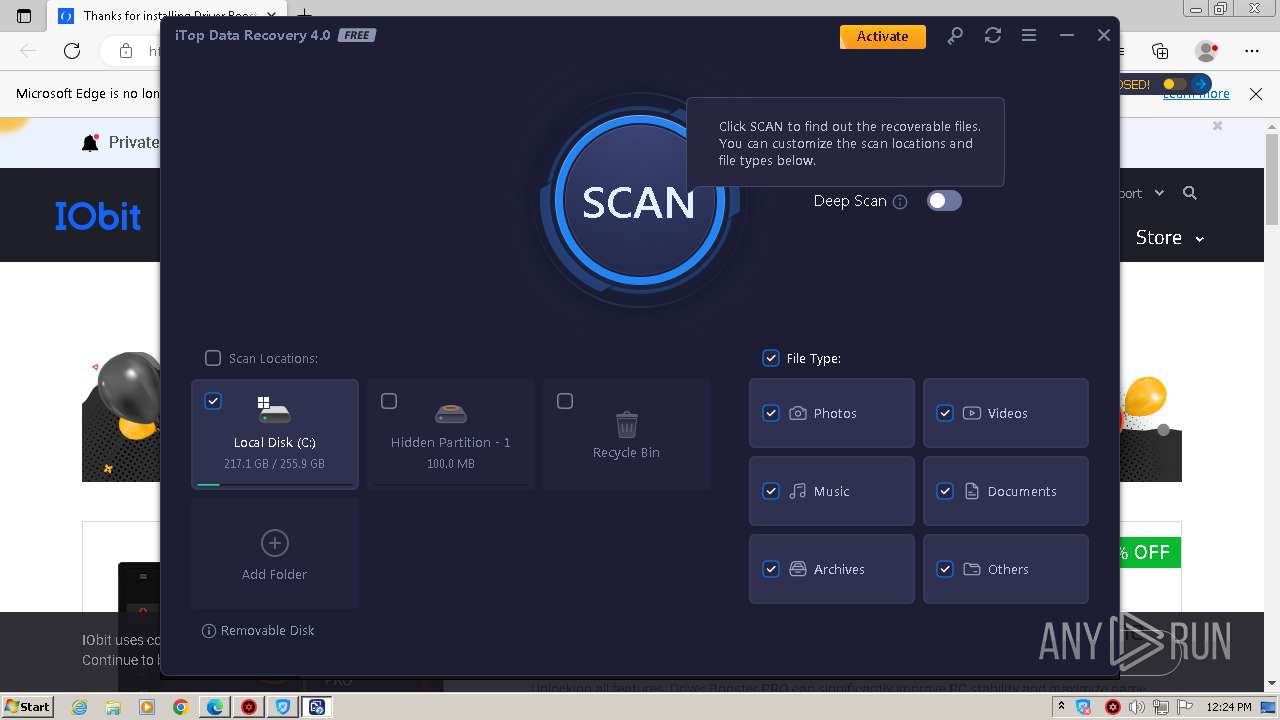Image resolution: width=1280 pixels, height=720 pixels.
Task: Uncheck the Videos file type checkbox
Action: (x=945, y=413)
